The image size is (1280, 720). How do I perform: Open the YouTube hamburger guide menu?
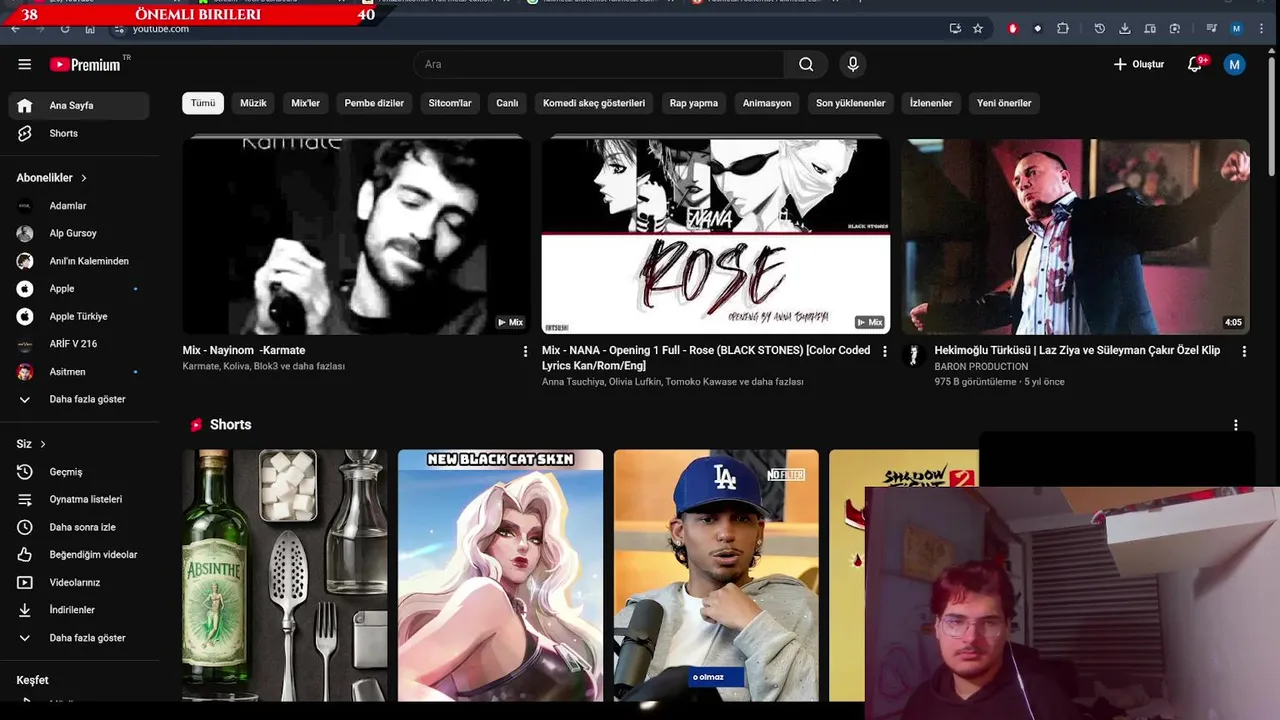click(24, 64)
